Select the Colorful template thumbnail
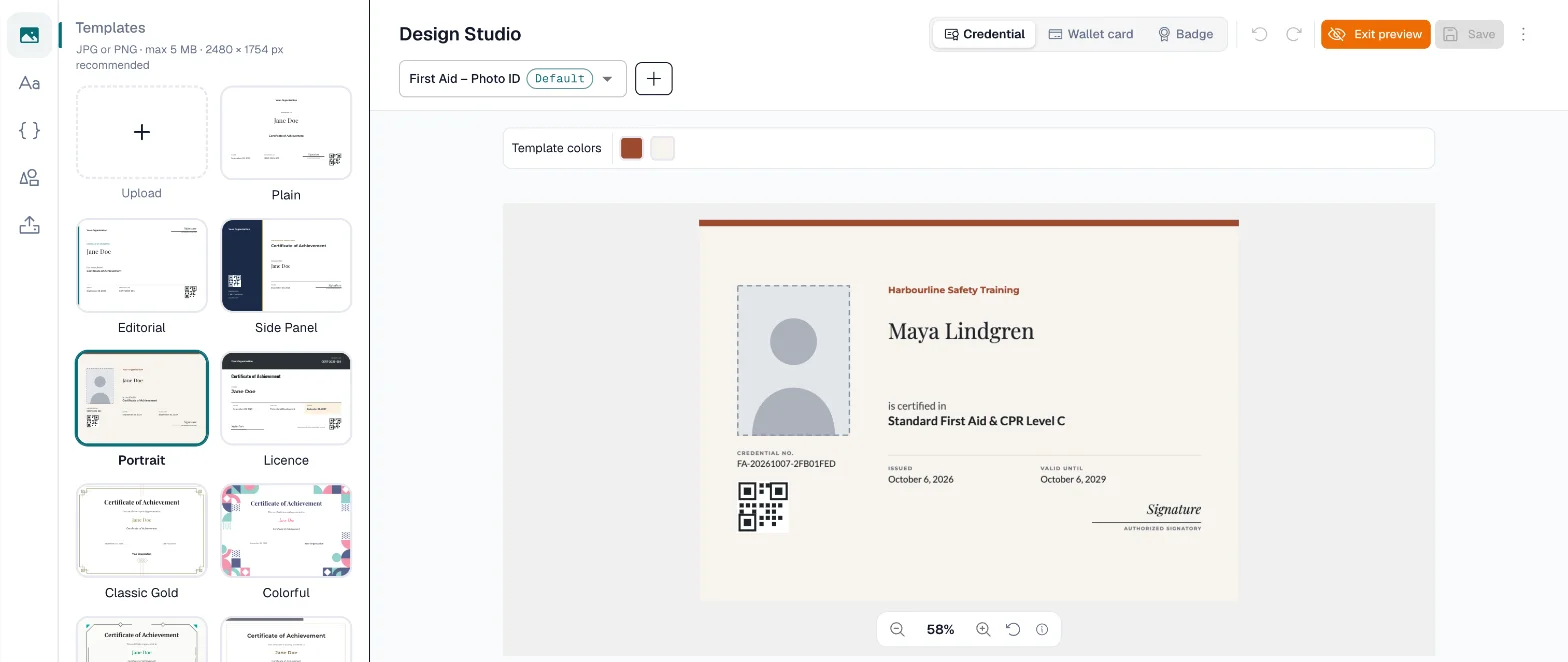This screenshot has height=662, width=1568. [x=286, y=530]
